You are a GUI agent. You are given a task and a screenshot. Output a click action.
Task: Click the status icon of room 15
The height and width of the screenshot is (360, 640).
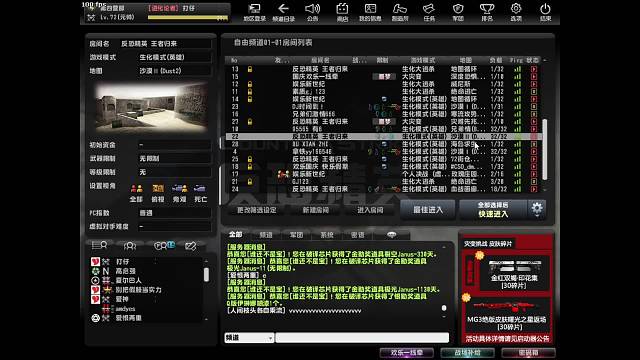[534, 77]
